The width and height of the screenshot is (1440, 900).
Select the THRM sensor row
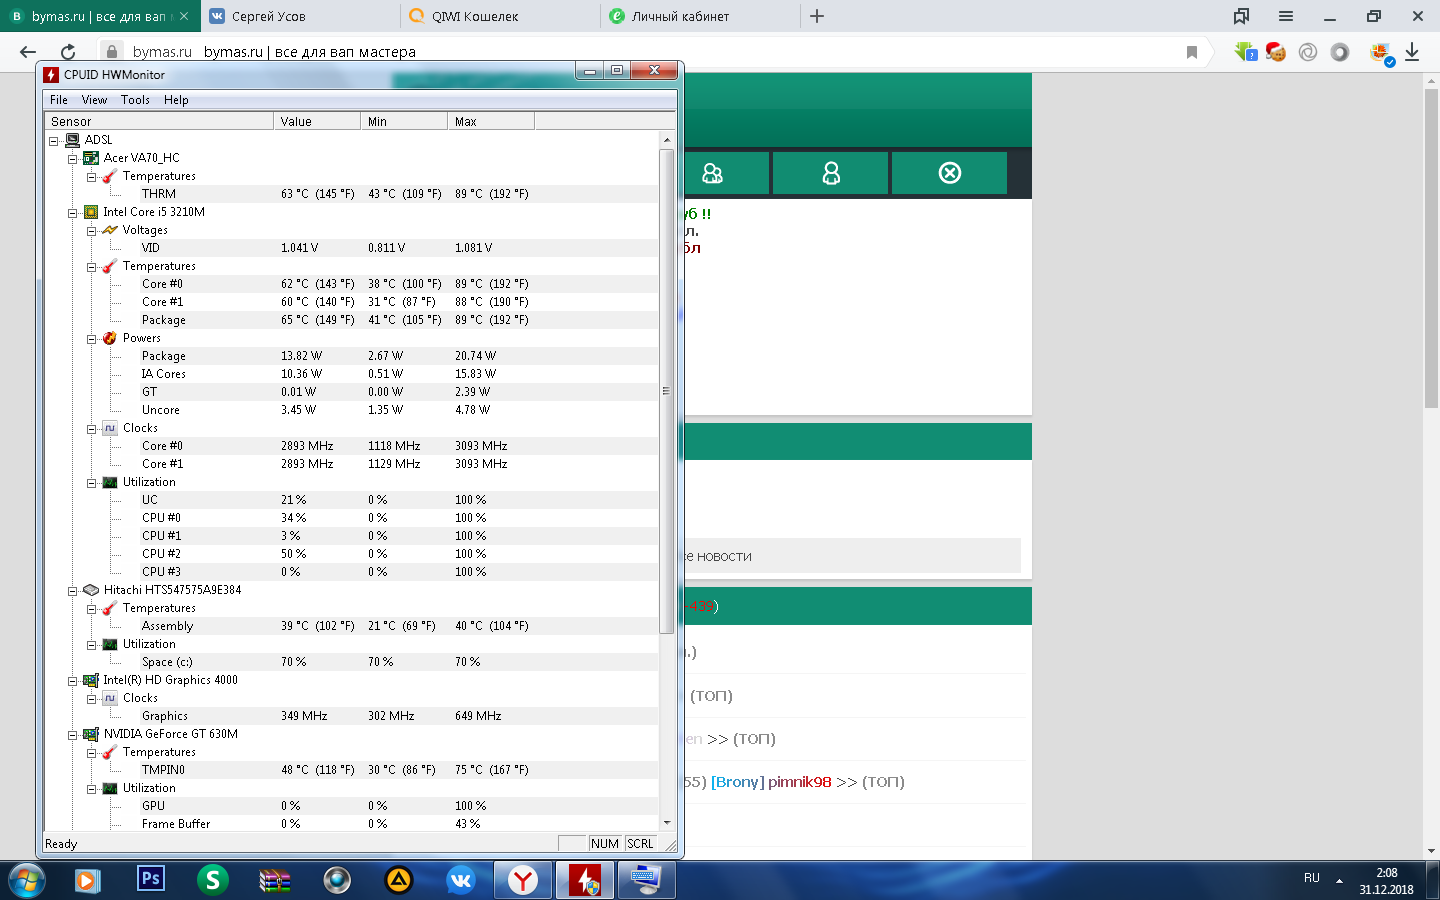tap(352, 194)
